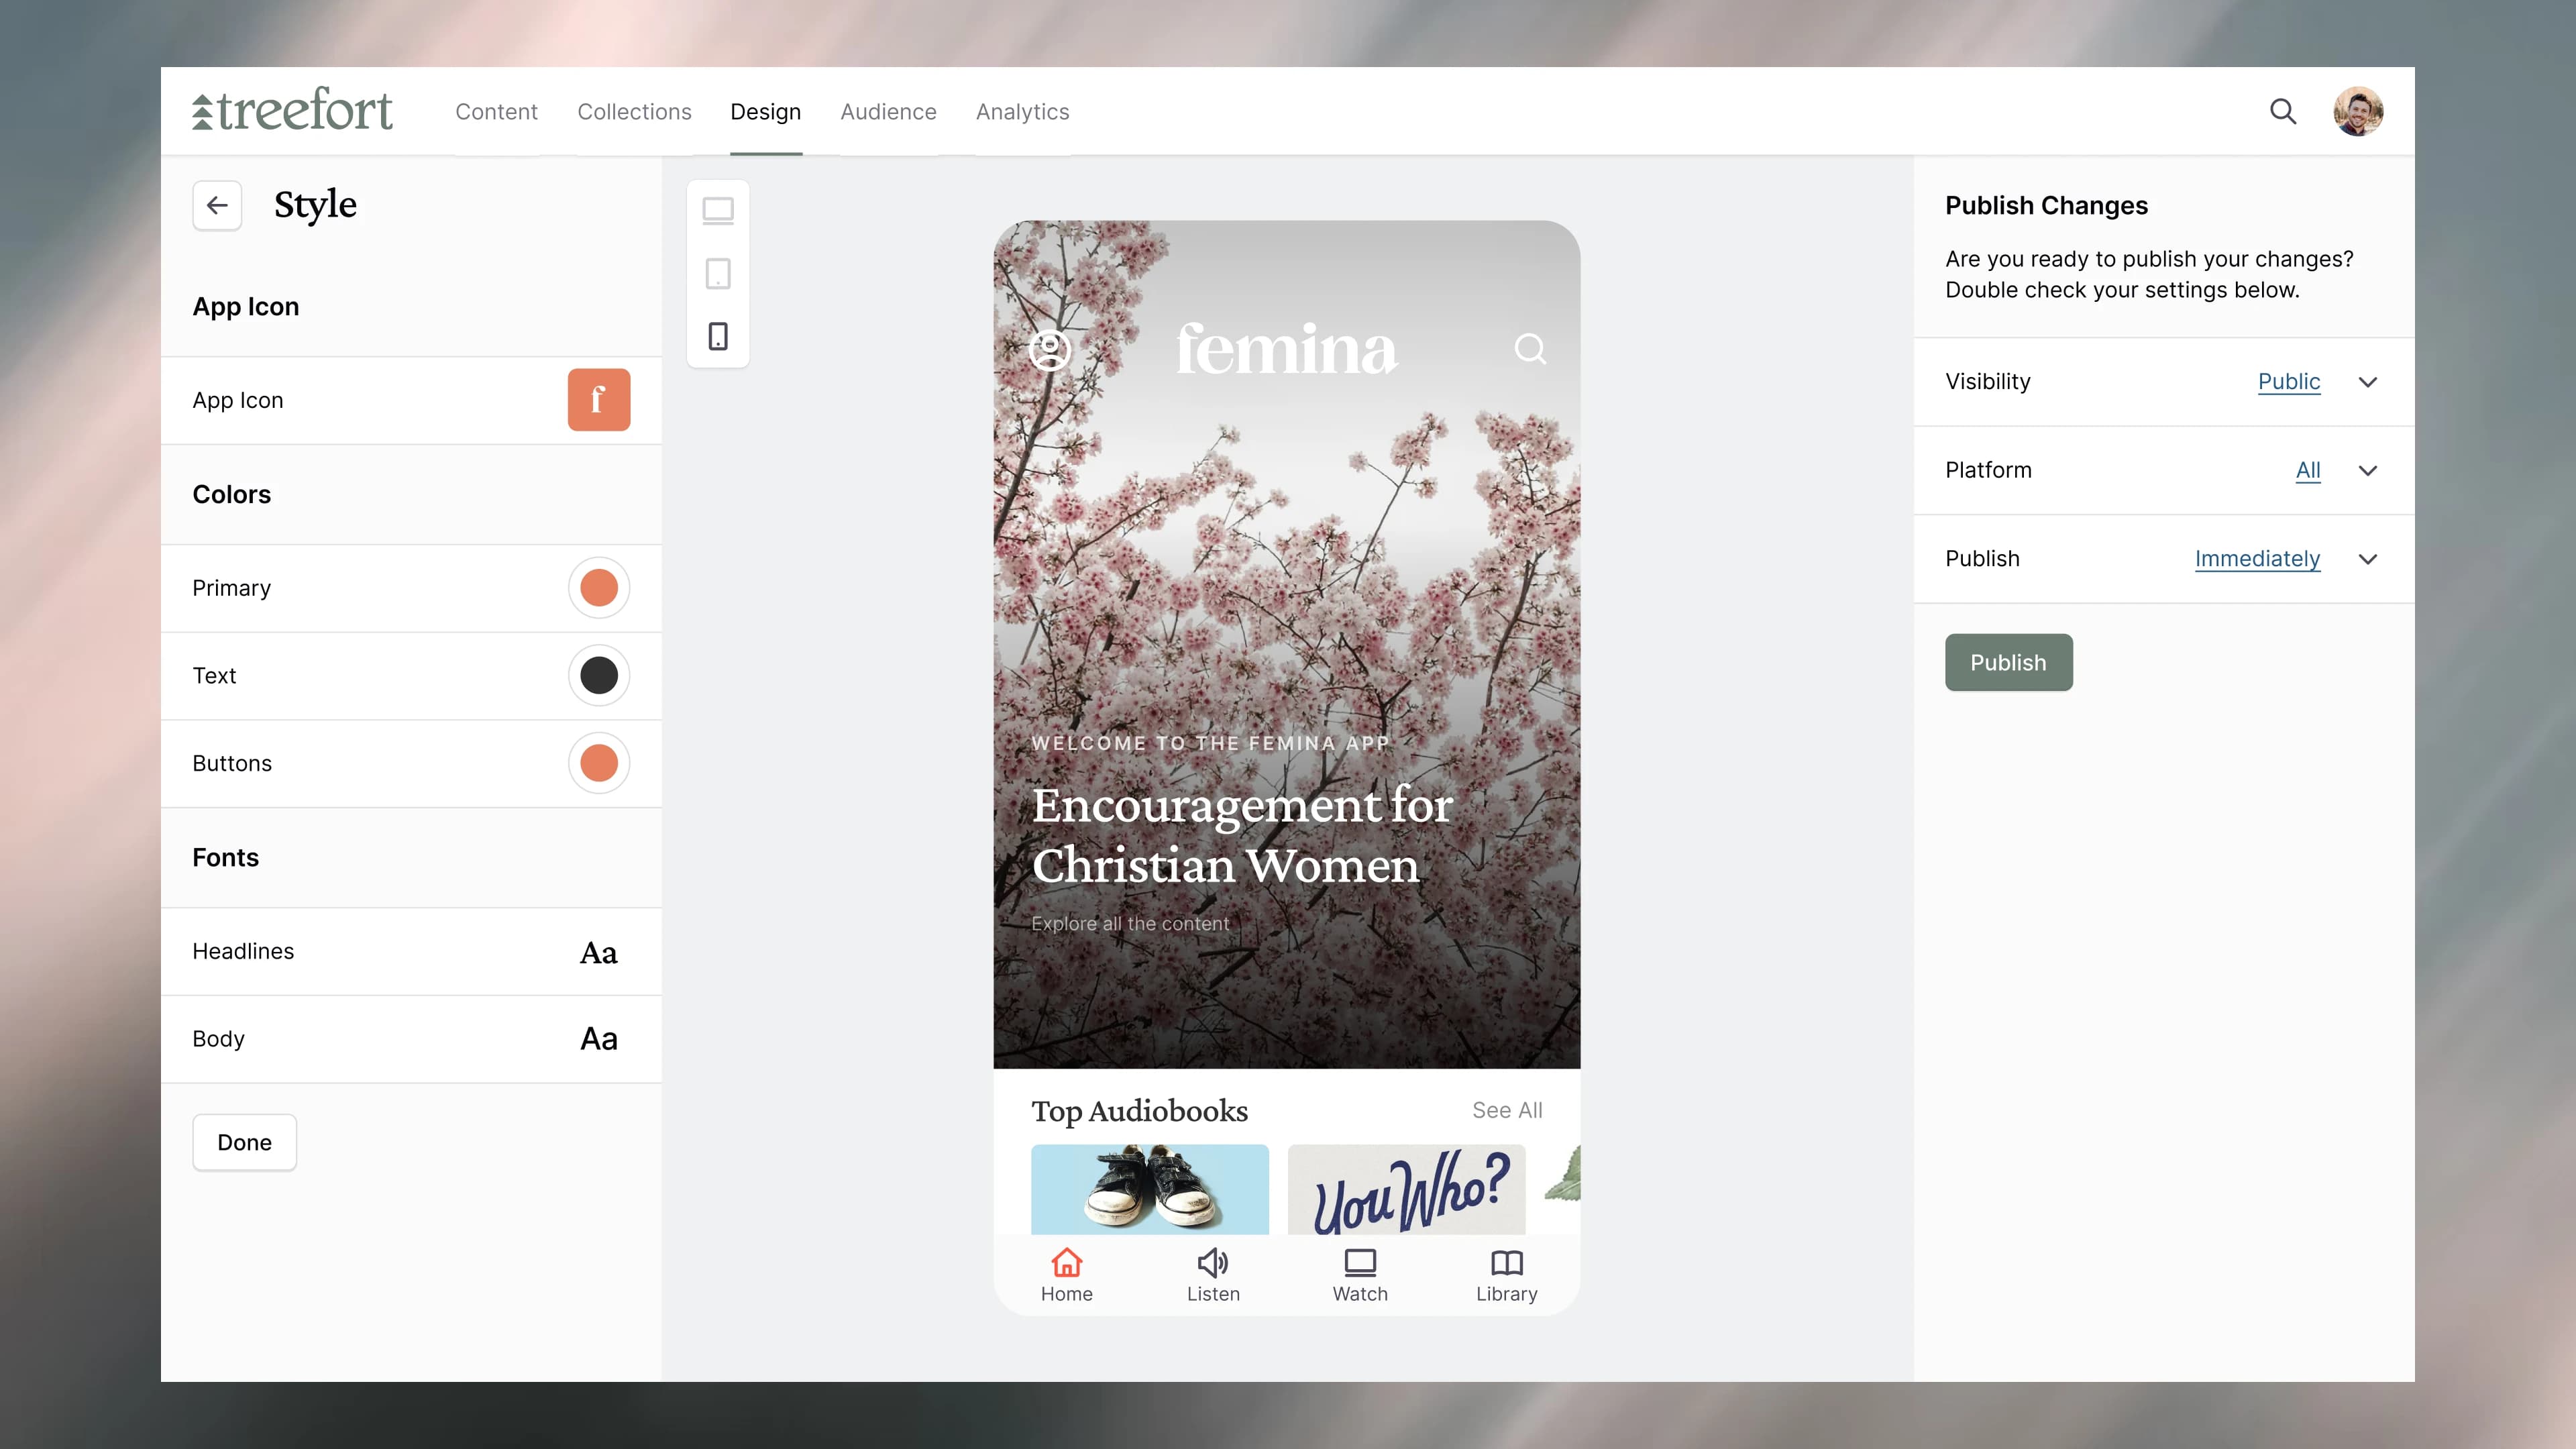Open the user profile avatar menu

[x=2358, y=111]
